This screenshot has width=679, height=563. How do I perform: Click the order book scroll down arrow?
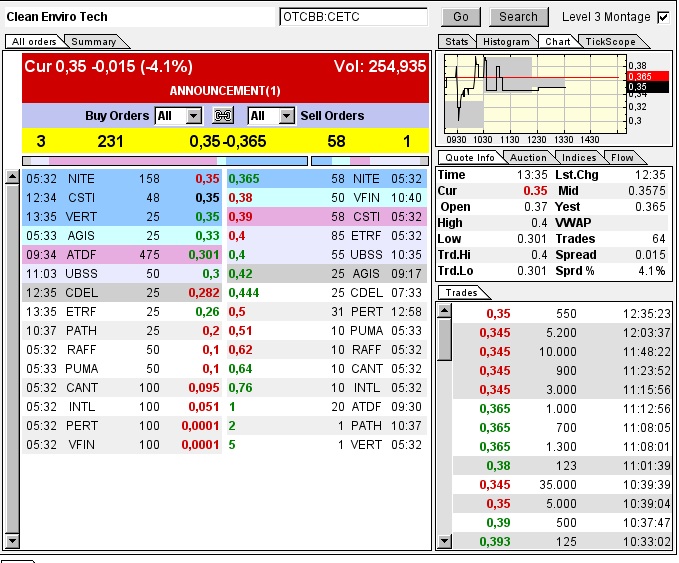(12, 542)
